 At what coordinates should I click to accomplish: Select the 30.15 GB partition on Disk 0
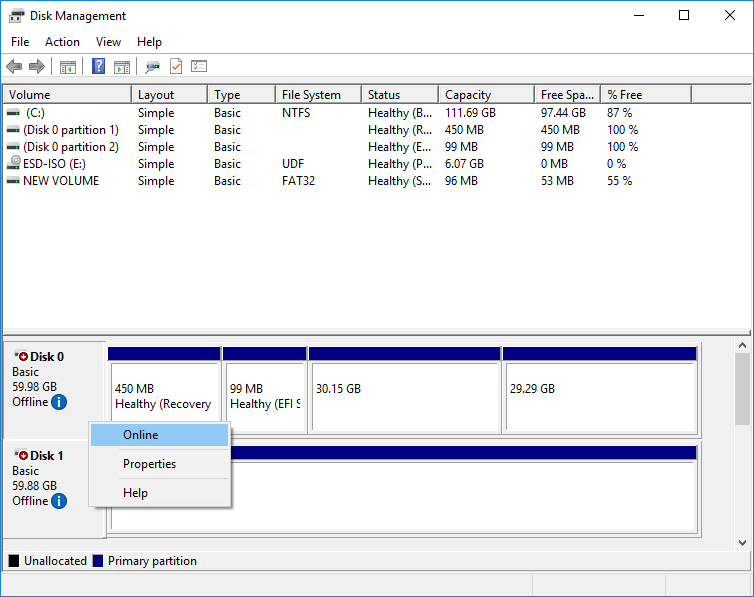click(404, 390)
